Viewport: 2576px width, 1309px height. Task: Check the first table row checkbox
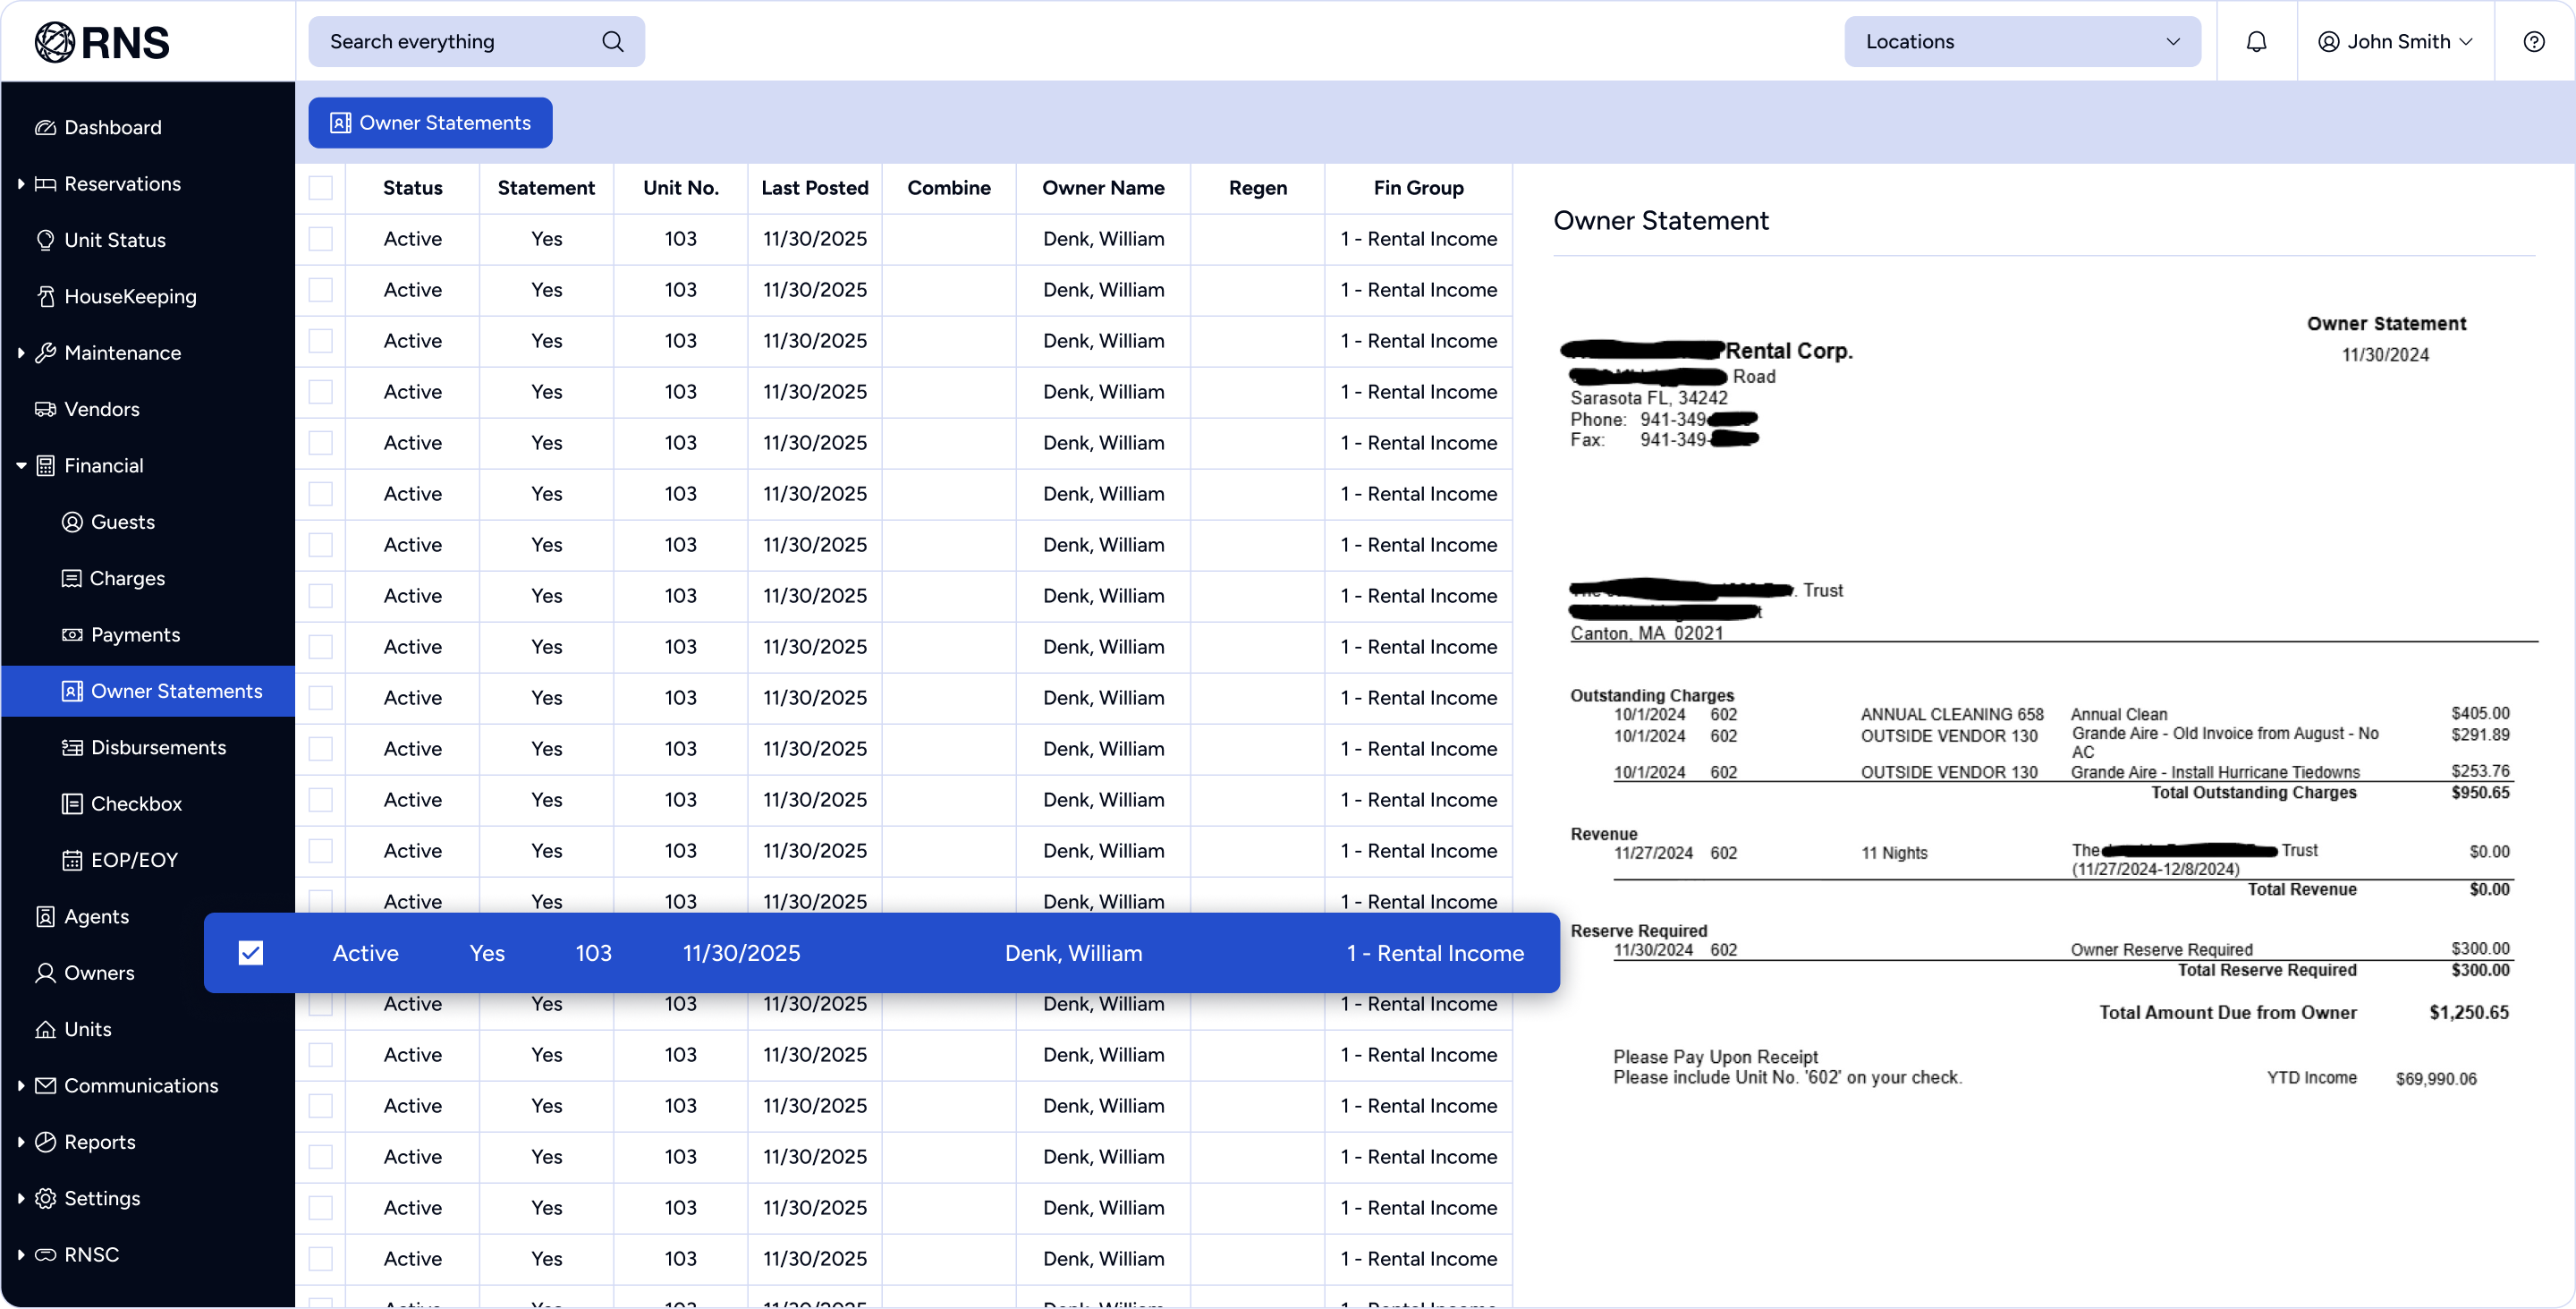point(320,239)
